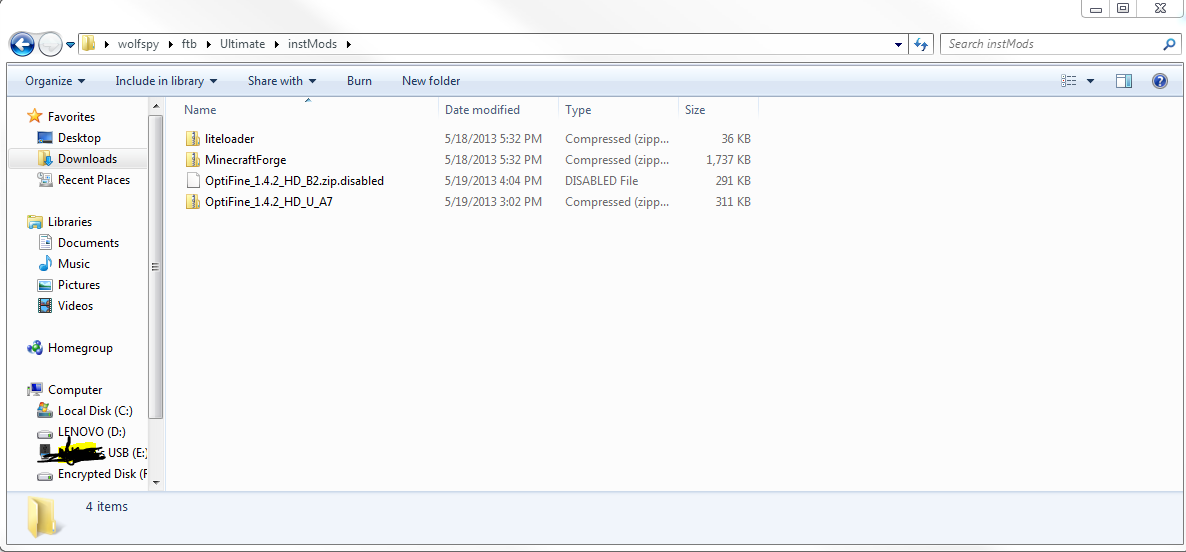Screen dimensions: 1186x552
Task: Click the refresh button beside address bar
Action: tap(922, 44)
